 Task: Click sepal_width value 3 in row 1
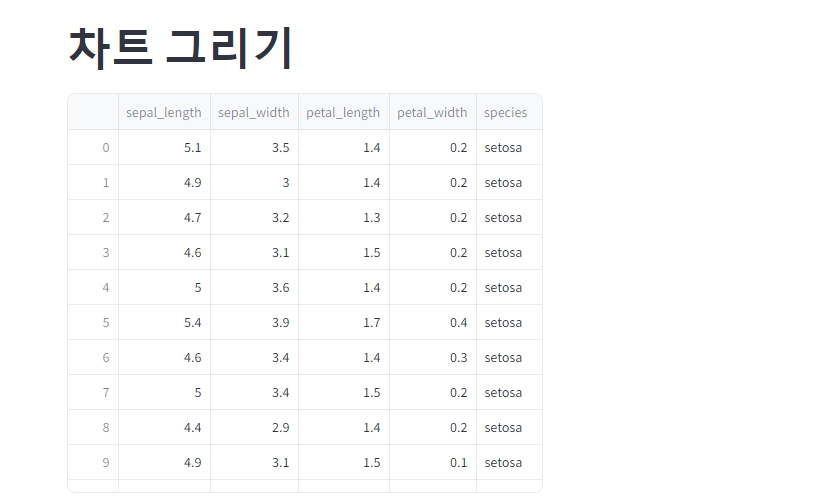[x=254, y=182]
